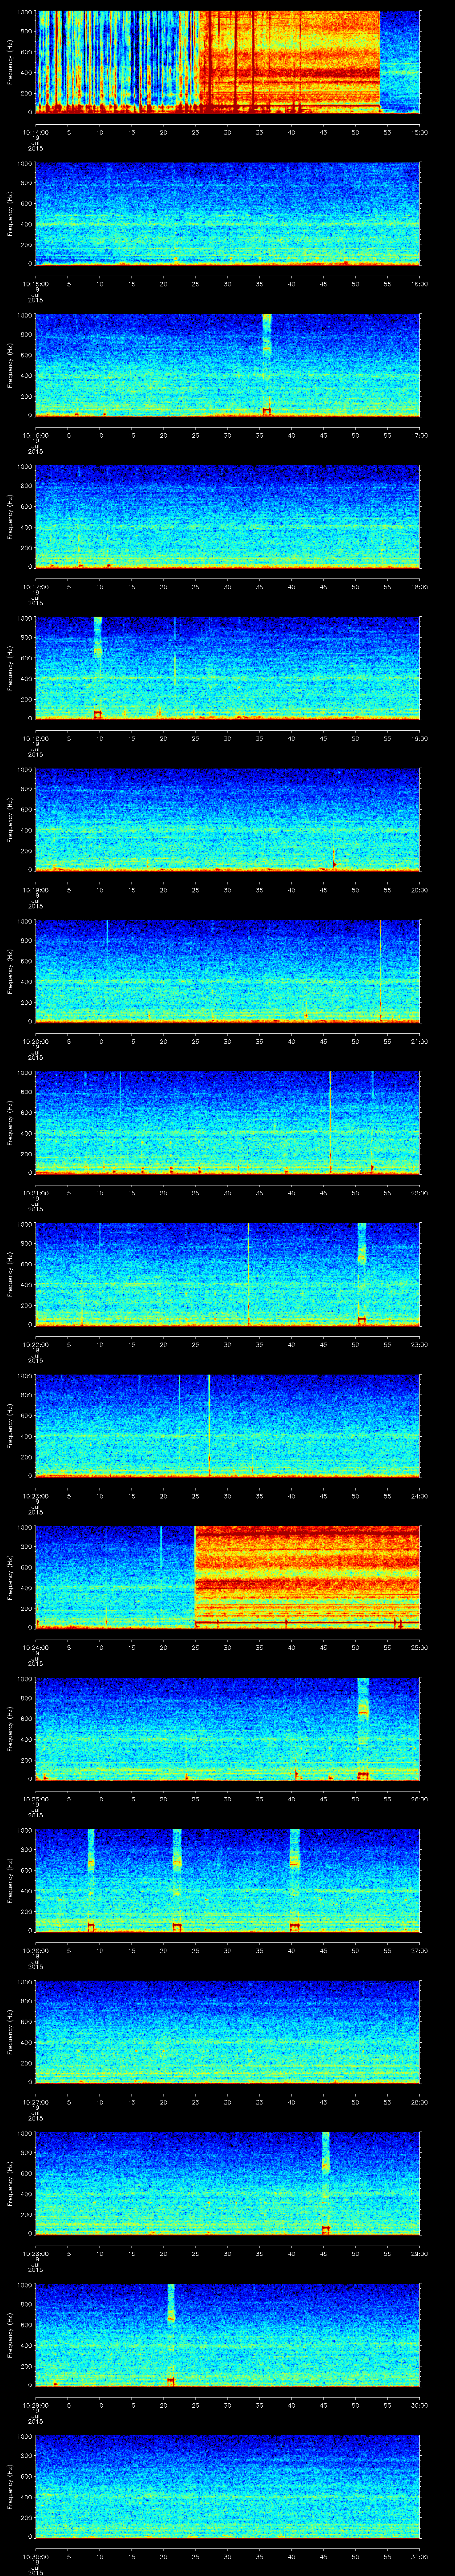Image resolution: width=455 pixels, height=2576 pixels.
Task: Open the spectrogram panel starting at 10:14:00
Action: tap(227, 62)
